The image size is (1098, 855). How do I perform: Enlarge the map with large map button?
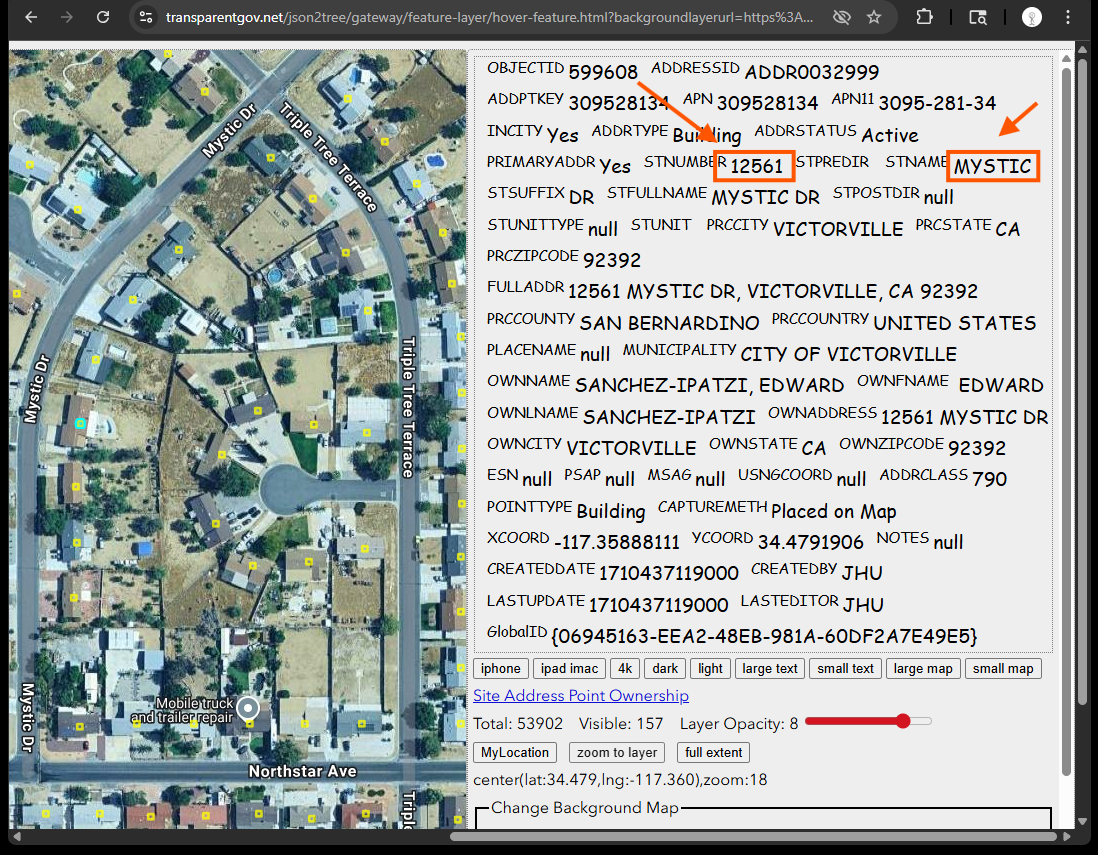pos(922,669)
